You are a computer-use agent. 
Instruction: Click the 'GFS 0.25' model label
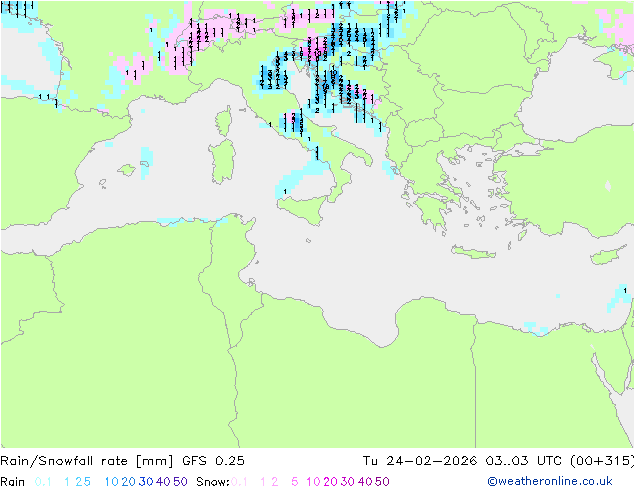pyautogui.click(x=213, y=461)
